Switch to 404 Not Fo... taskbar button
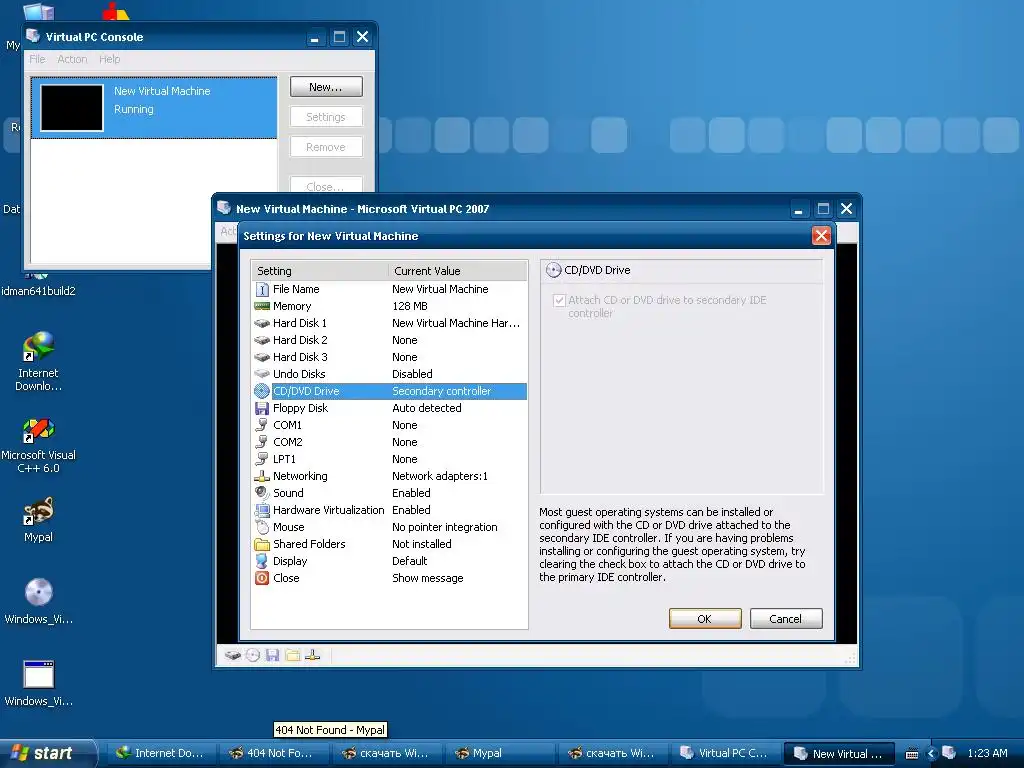This screenshot has height=768, width=1024. (273, 753)
